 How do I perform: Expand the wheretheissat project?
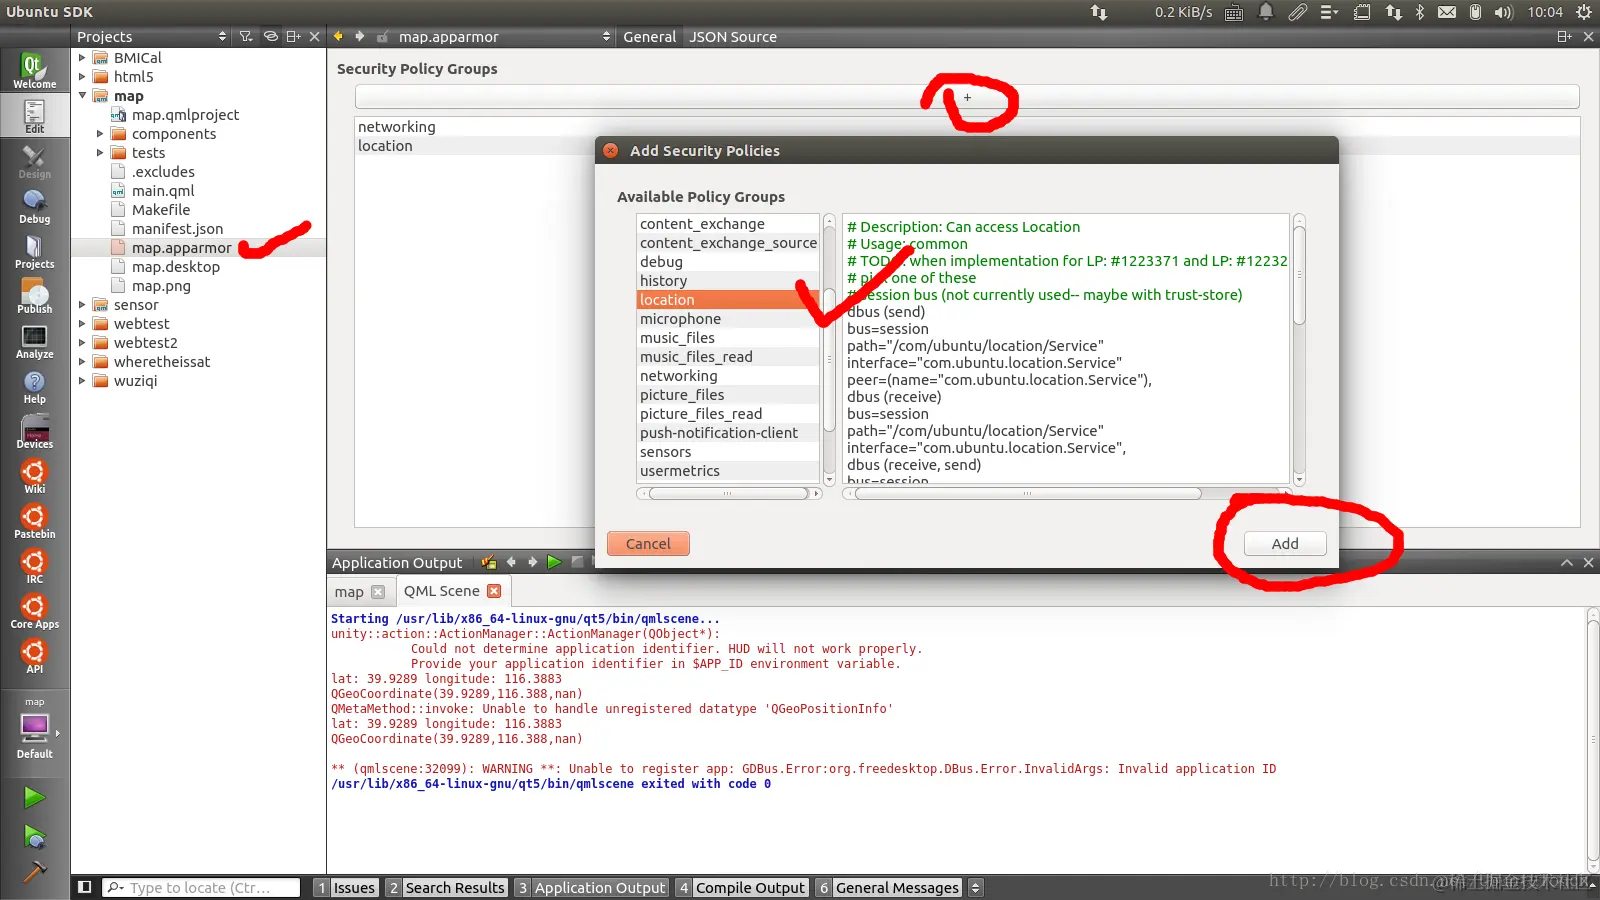coord(82,362)
